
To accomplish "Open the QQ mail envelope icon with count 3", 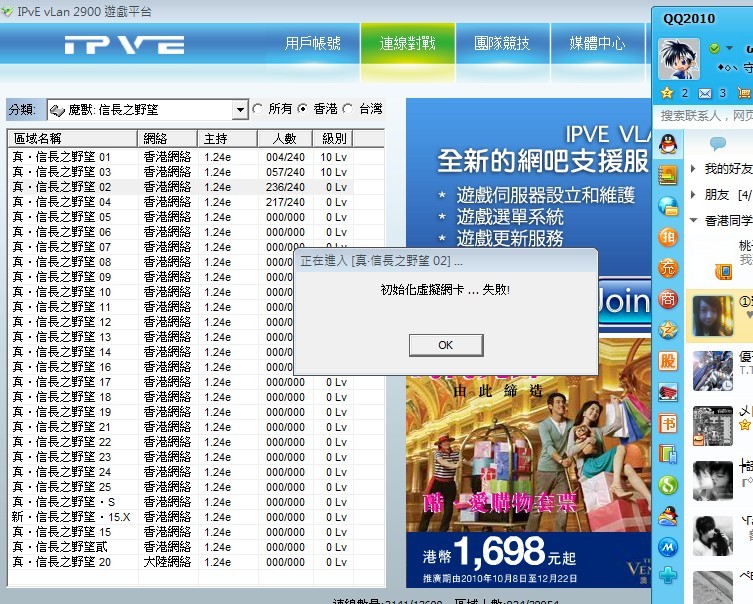I will click(x=705, y=93).
